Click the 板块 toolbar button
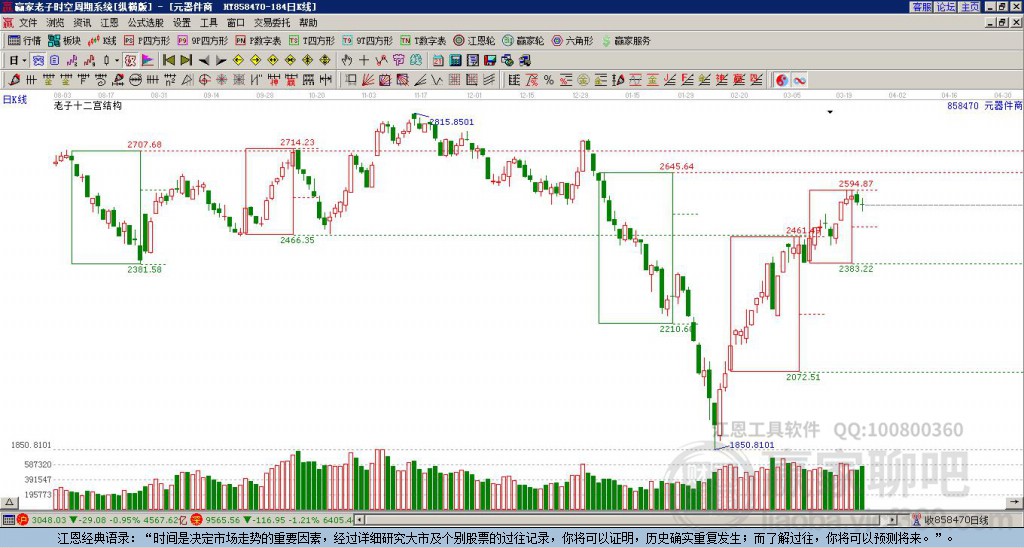The width and height of the screenshot is (1024, 548). (x=64, y=40)
